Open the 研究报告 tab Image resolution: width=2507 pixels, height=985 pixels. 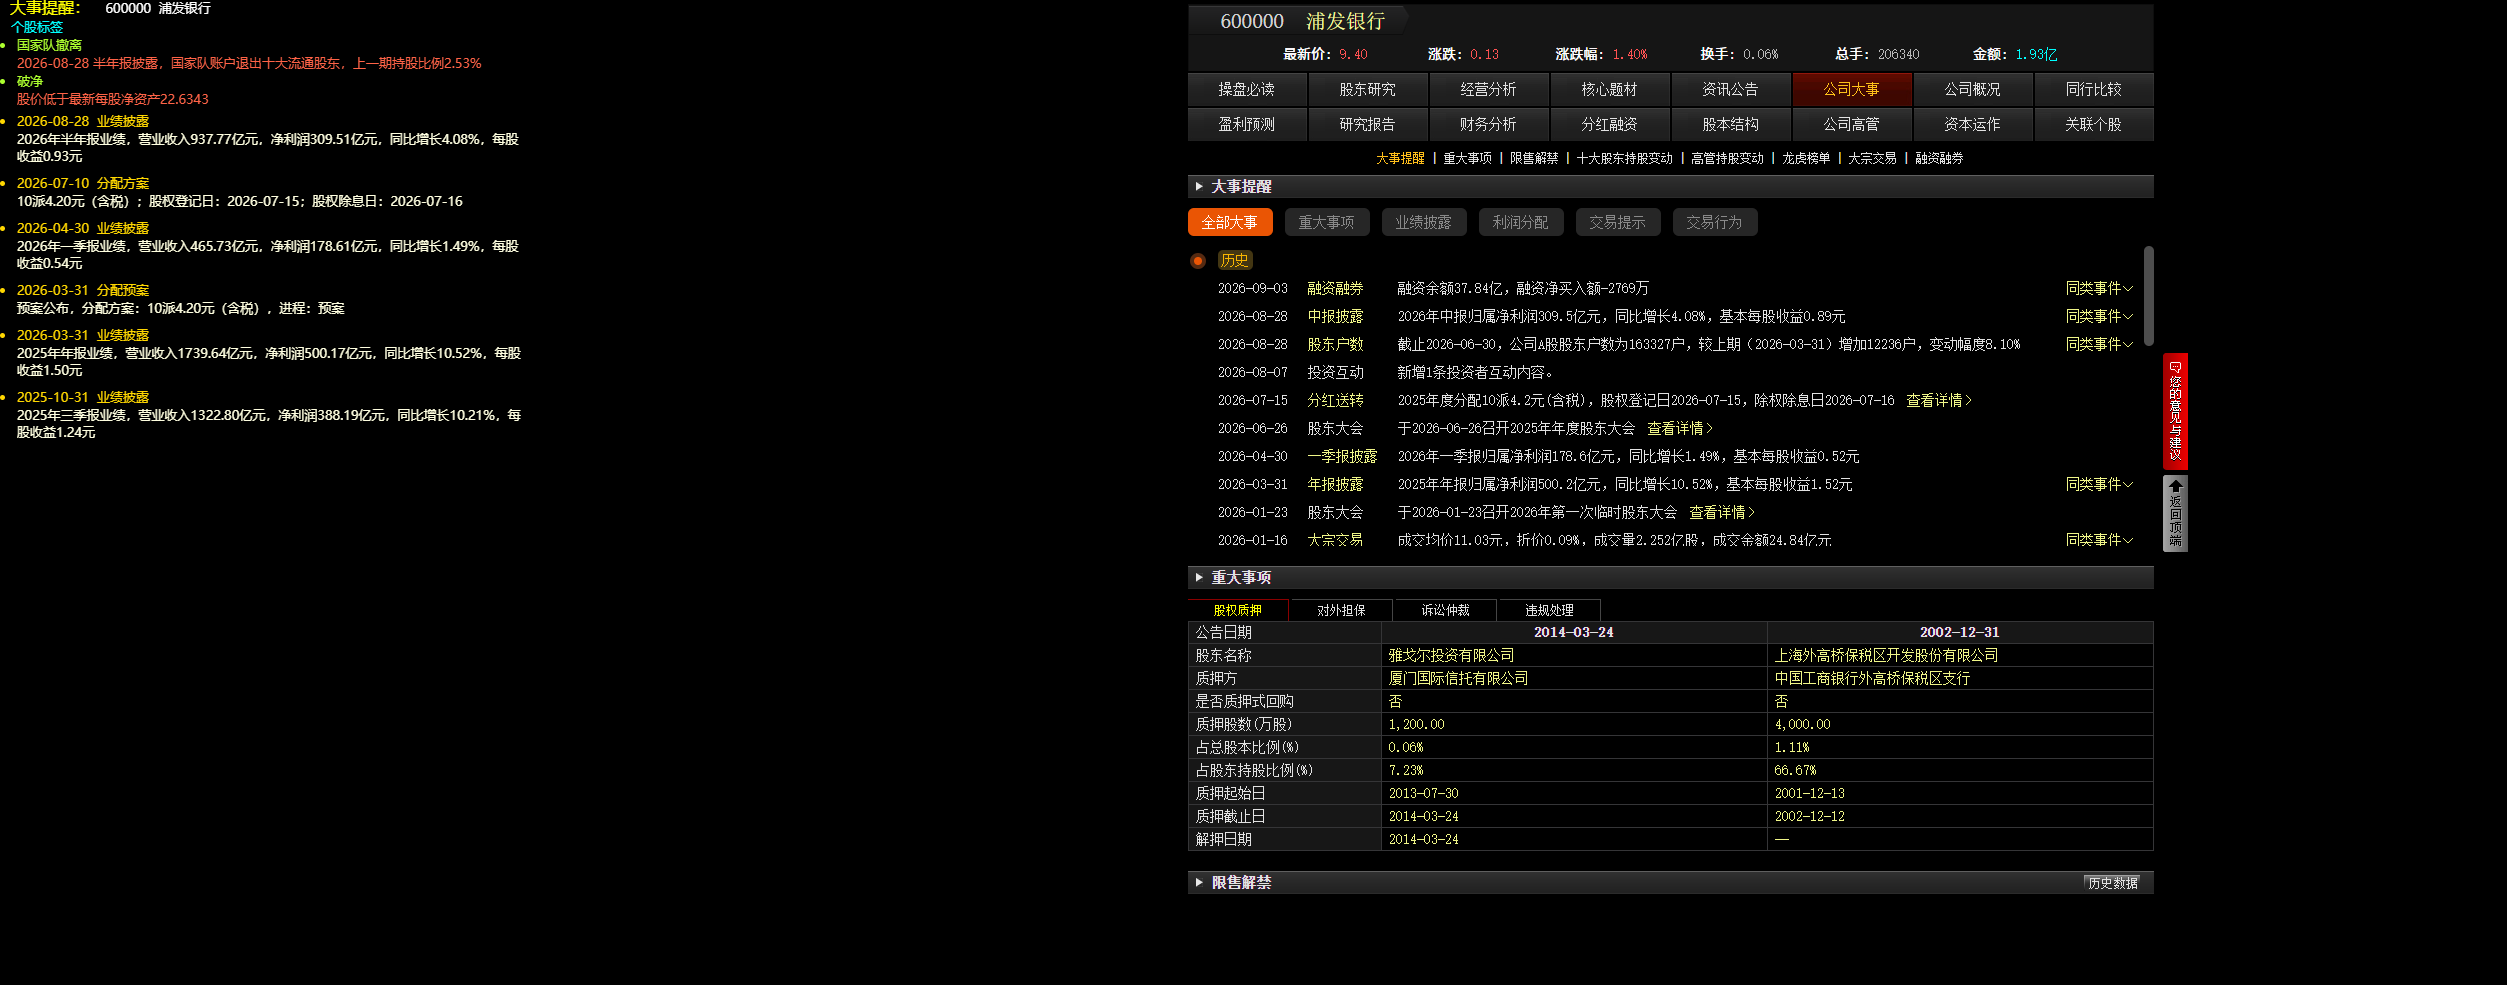[1368, 124]
